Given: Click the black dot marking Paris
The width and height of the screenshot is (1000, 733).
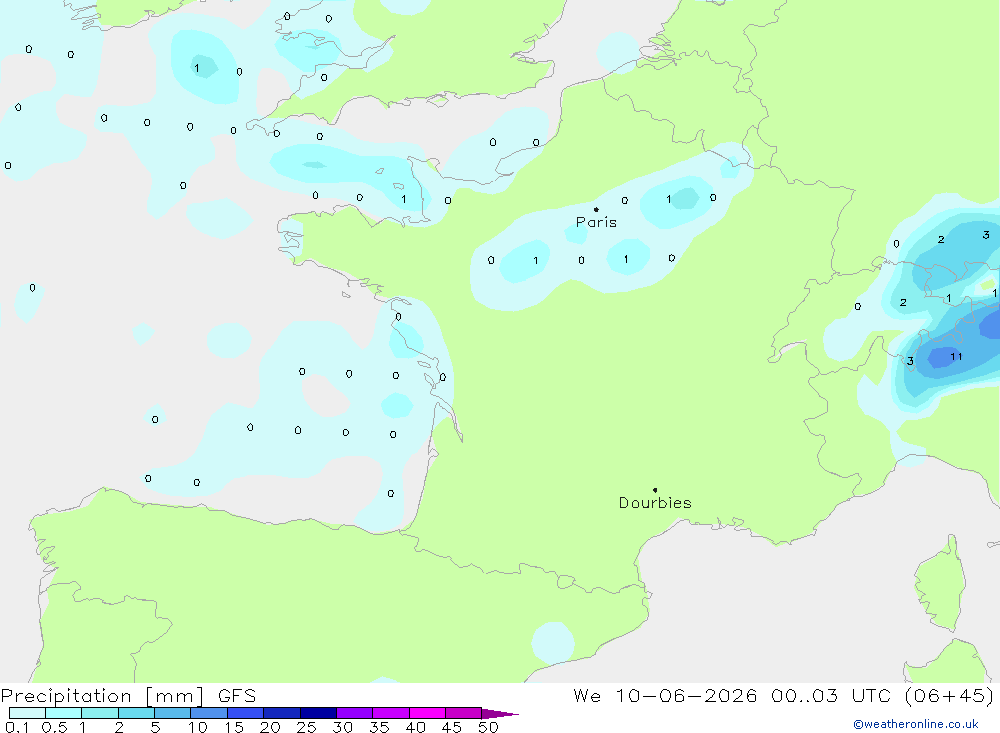Looking at the screenshot, I should tap(596, 209).
